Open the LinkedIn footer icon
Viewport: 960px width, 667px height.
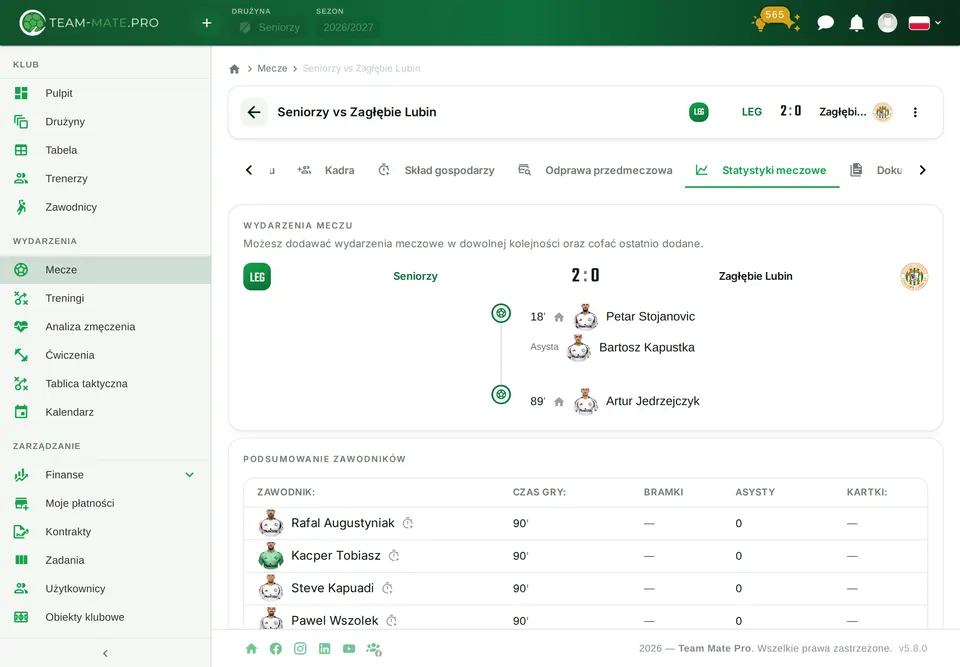324,649
